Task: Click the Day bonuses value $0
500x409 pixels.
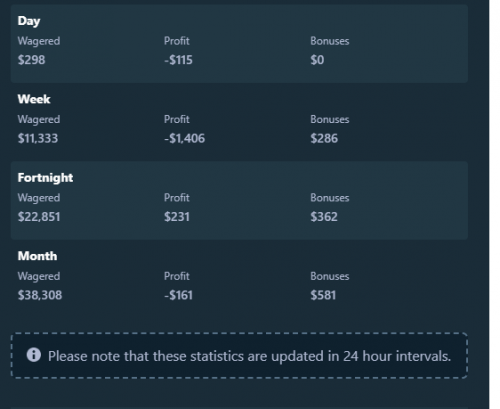Action: 317,60
